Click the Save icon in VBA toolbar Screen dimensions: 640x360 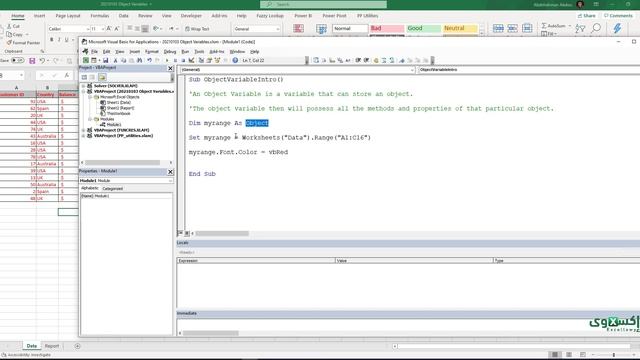click(106, 60)
